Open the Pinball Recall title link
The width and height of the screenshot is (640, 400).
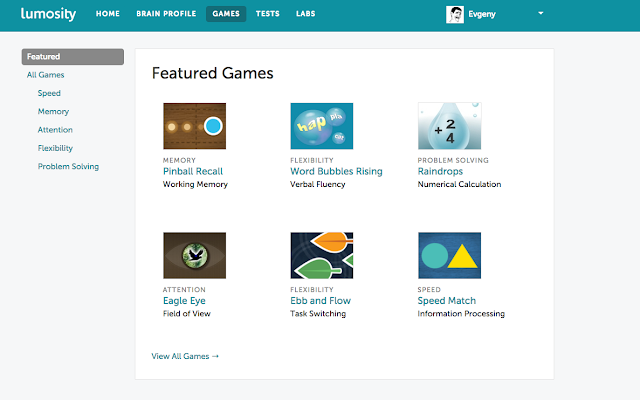click(193, 171)
